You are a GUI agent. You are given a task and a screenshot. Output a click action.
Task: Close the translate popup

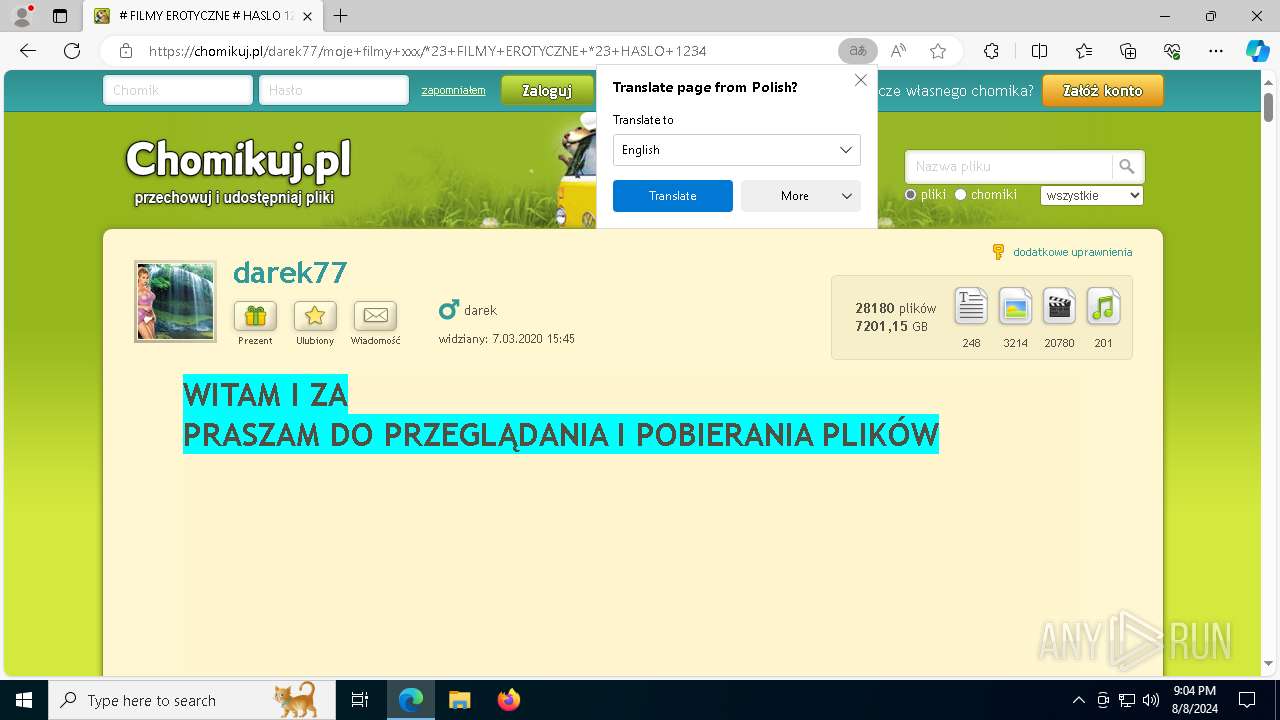[x=860, y=80]
